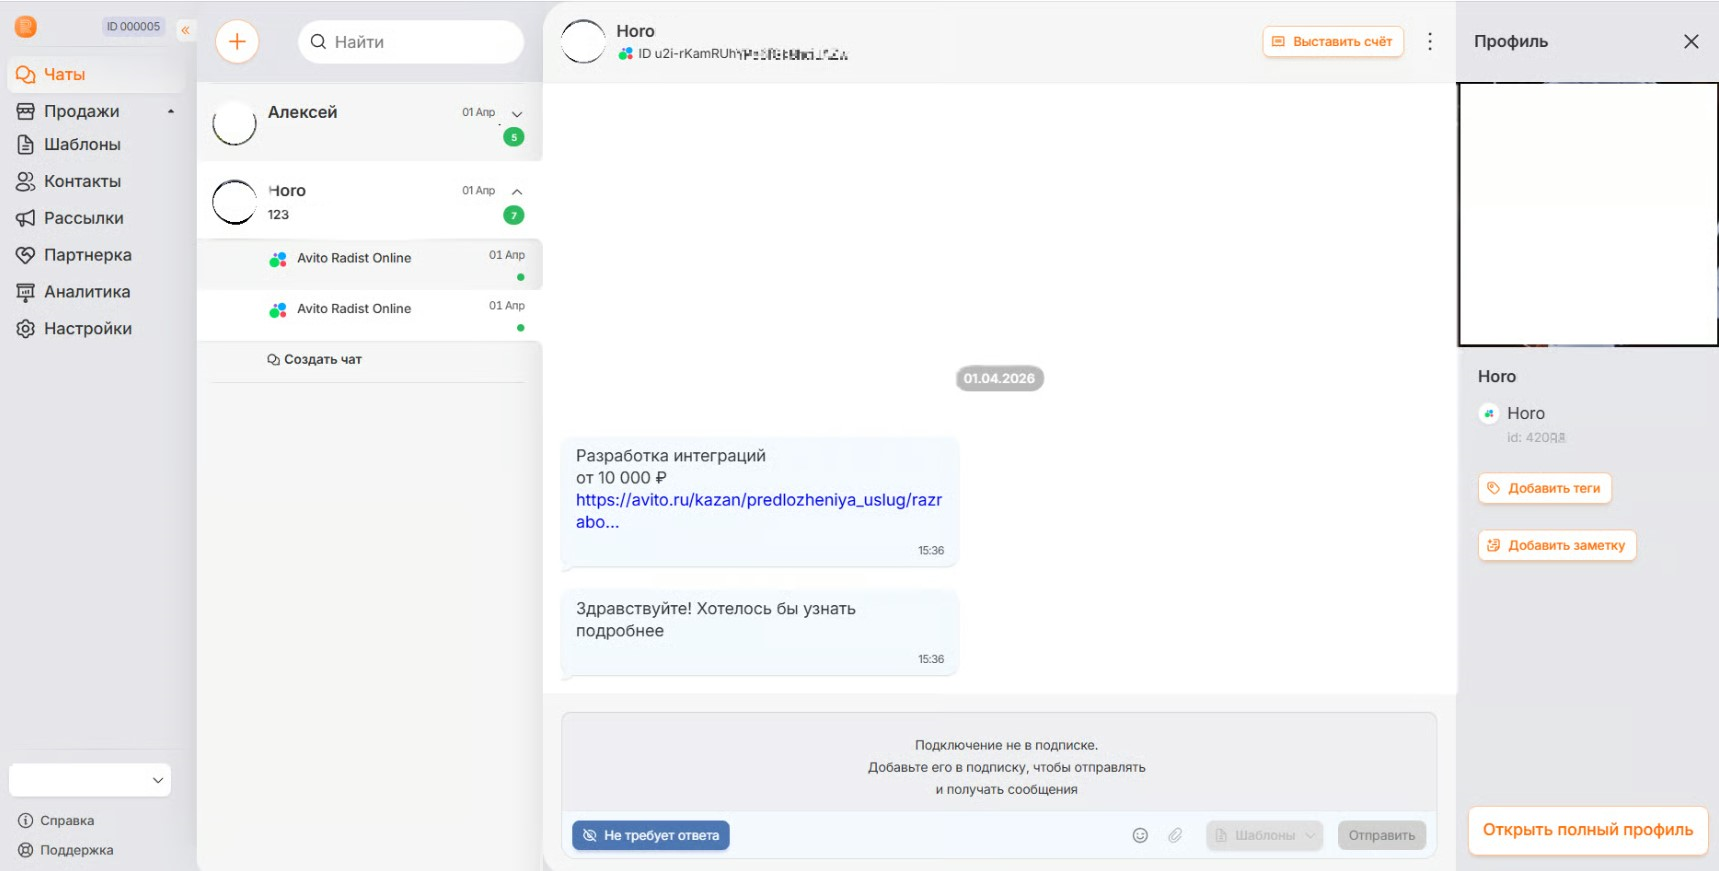Click the Шаблоны document icon
The image size is (1719, 871).
click(x=26, y=145)
